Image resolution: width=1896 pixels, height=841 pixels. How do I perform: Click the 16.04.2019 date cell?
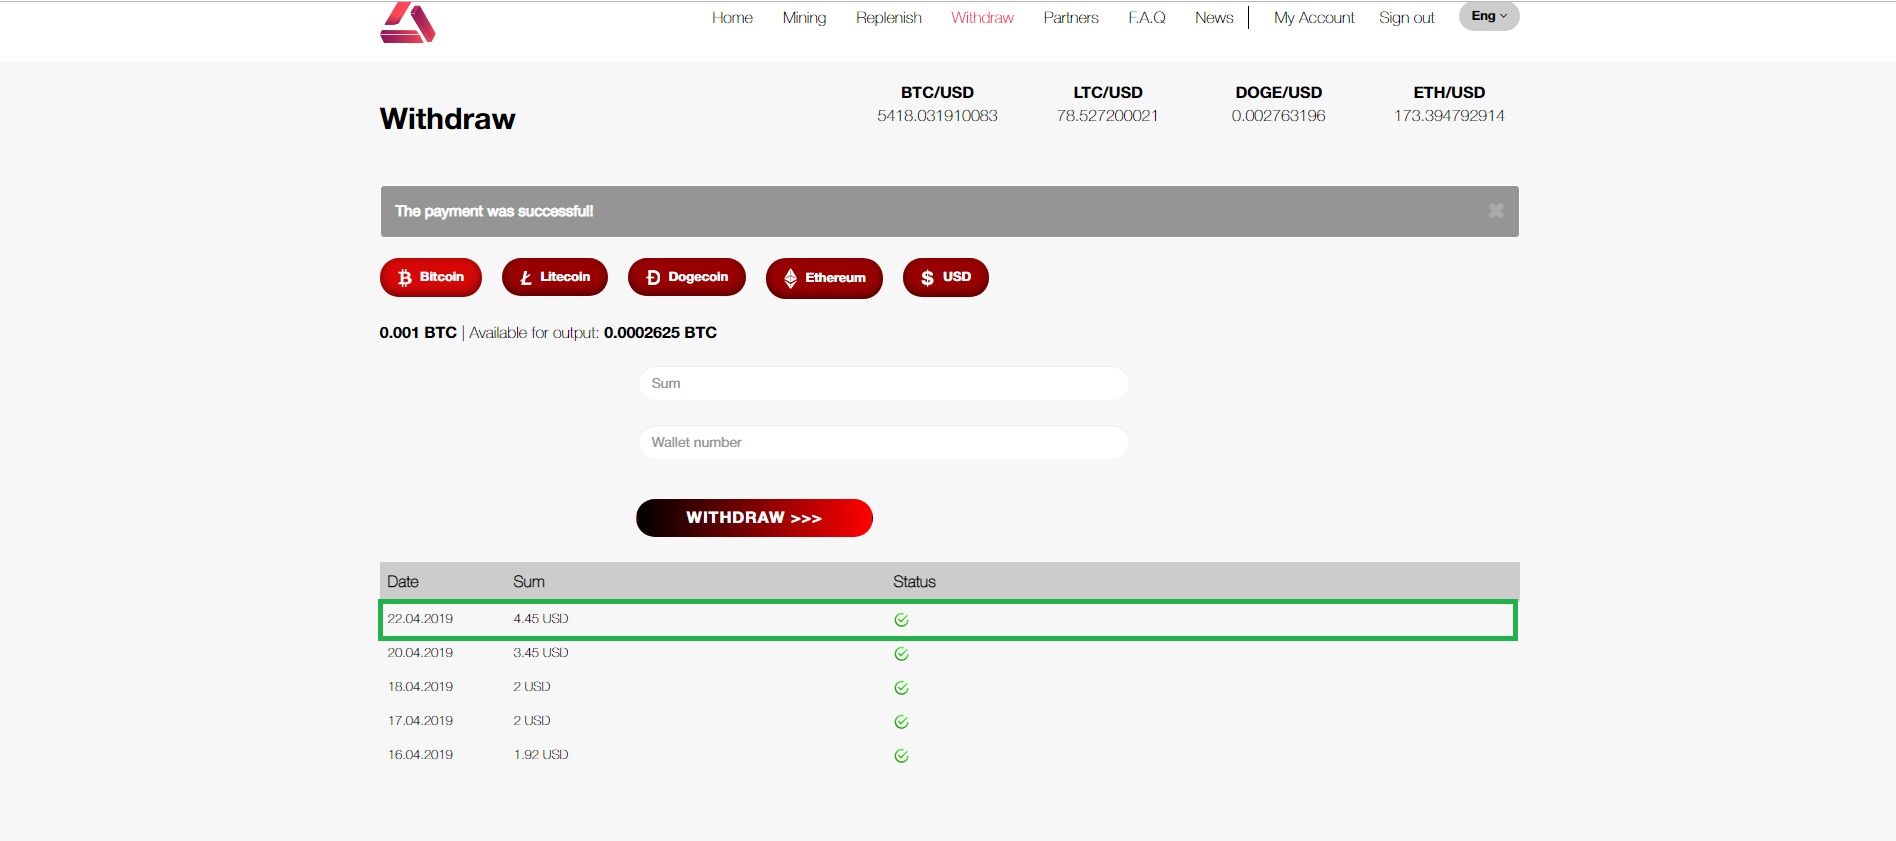coord(420,755)
